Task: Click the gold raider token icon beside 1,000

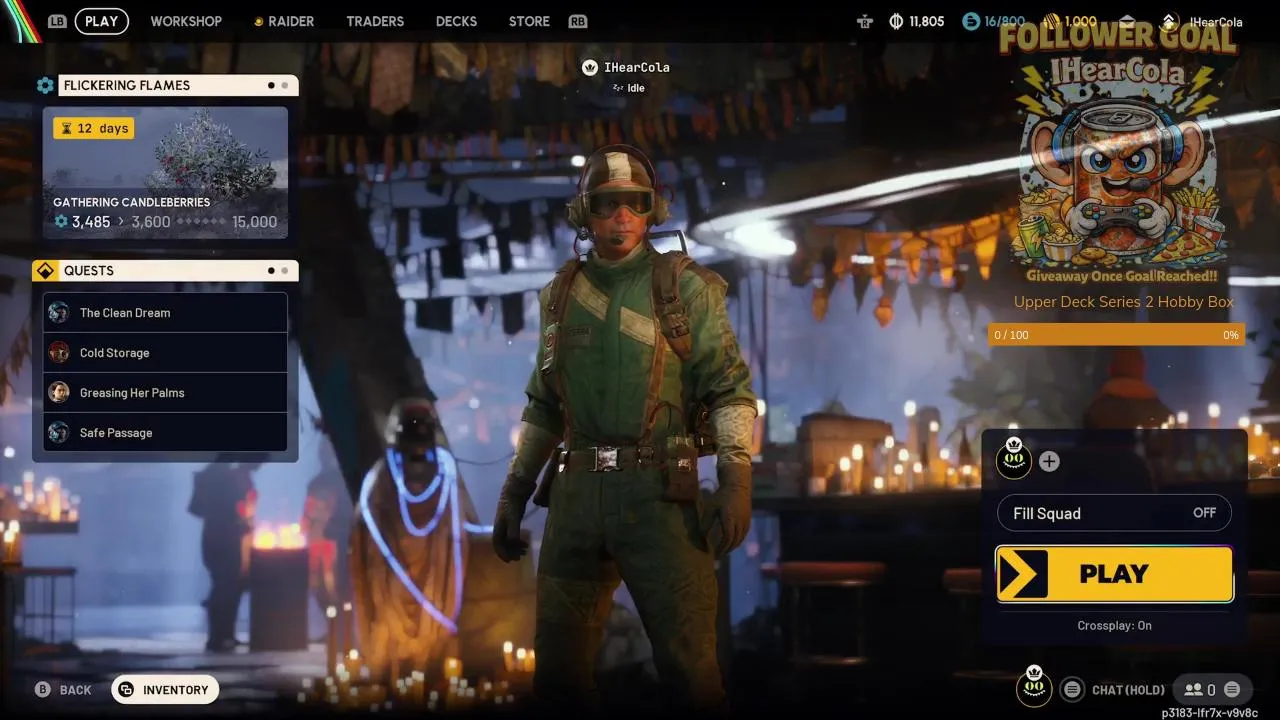Action: pyautogui.click(x=1051, y=21)
